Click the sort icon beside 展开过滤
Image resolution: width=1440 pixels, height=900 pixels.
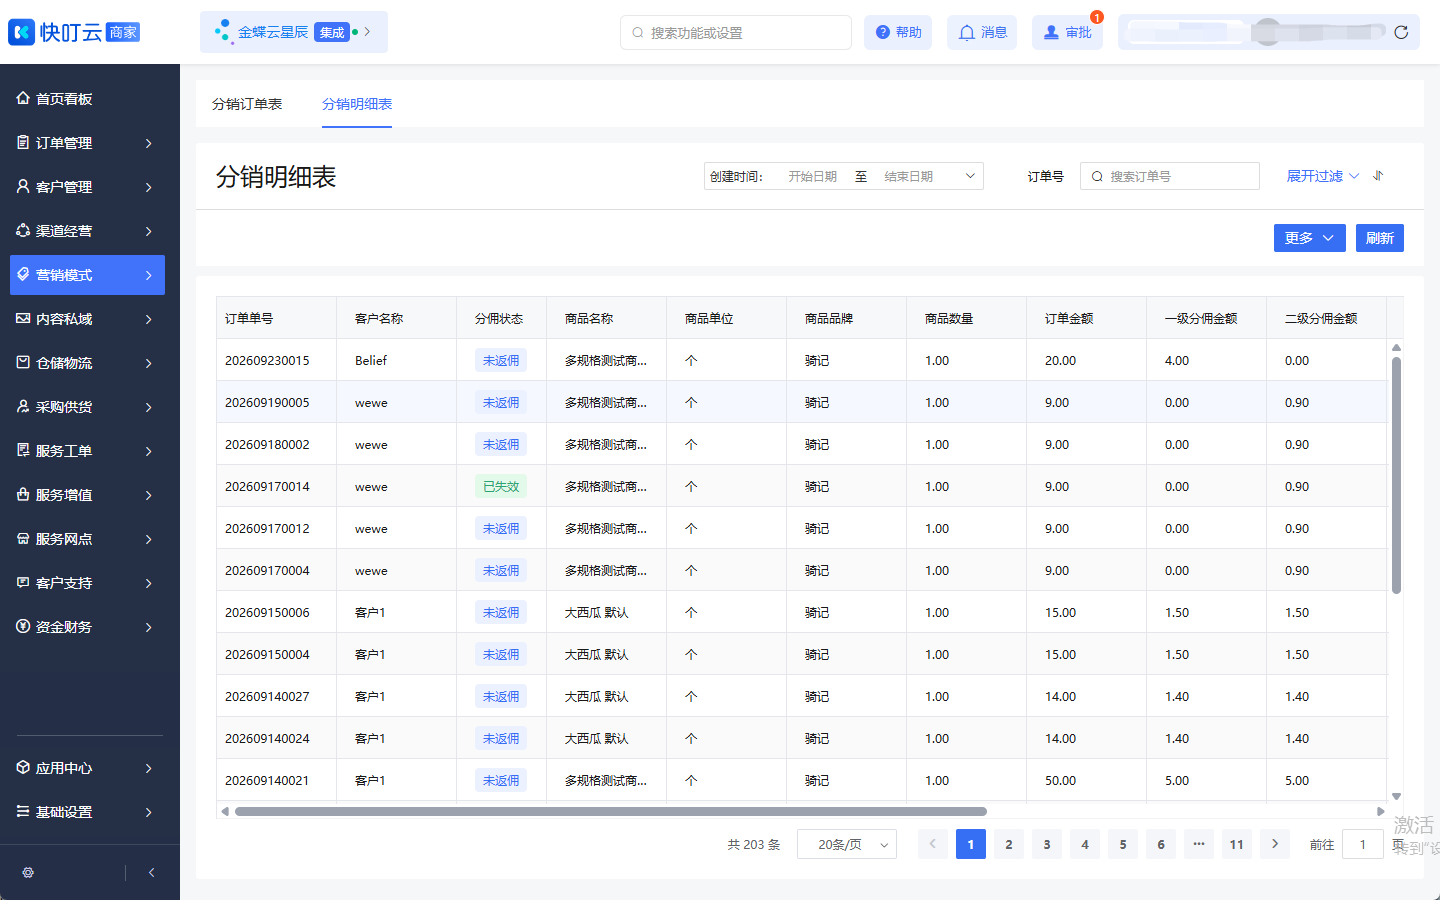pyautogui.click(x=1378, y=175)
